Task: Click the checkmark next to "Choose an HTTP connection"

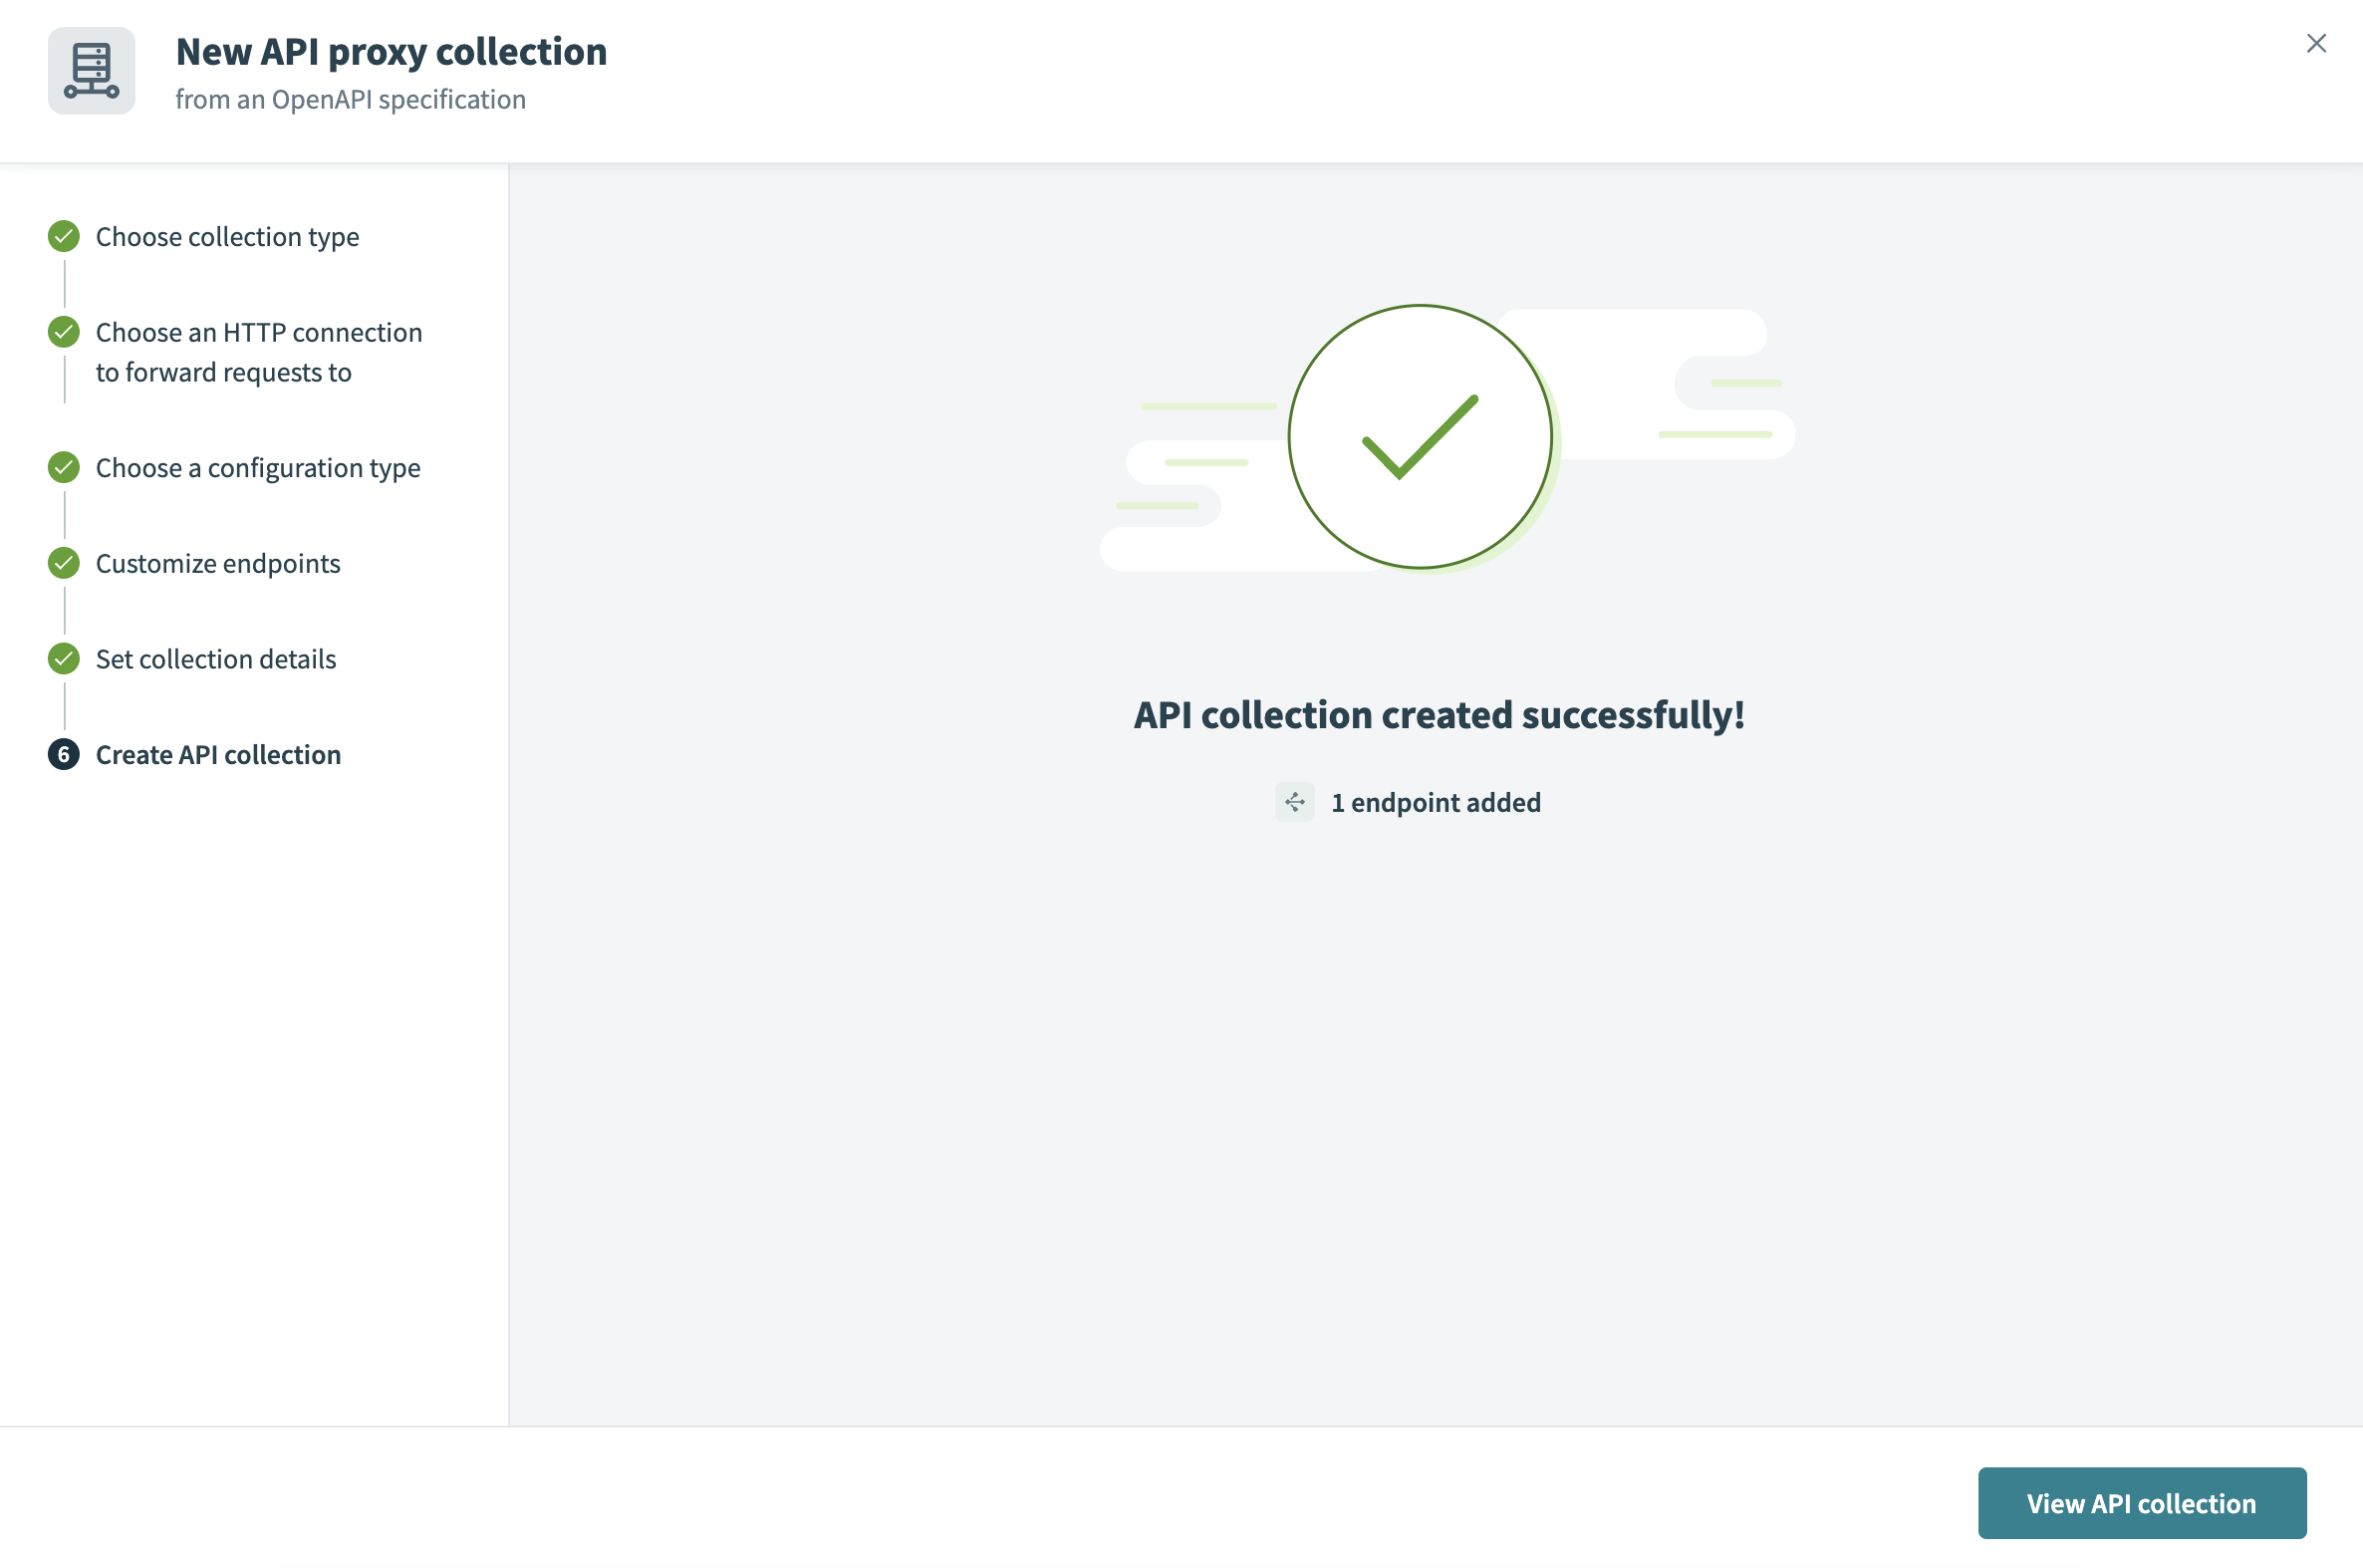Action: (63, 332)
